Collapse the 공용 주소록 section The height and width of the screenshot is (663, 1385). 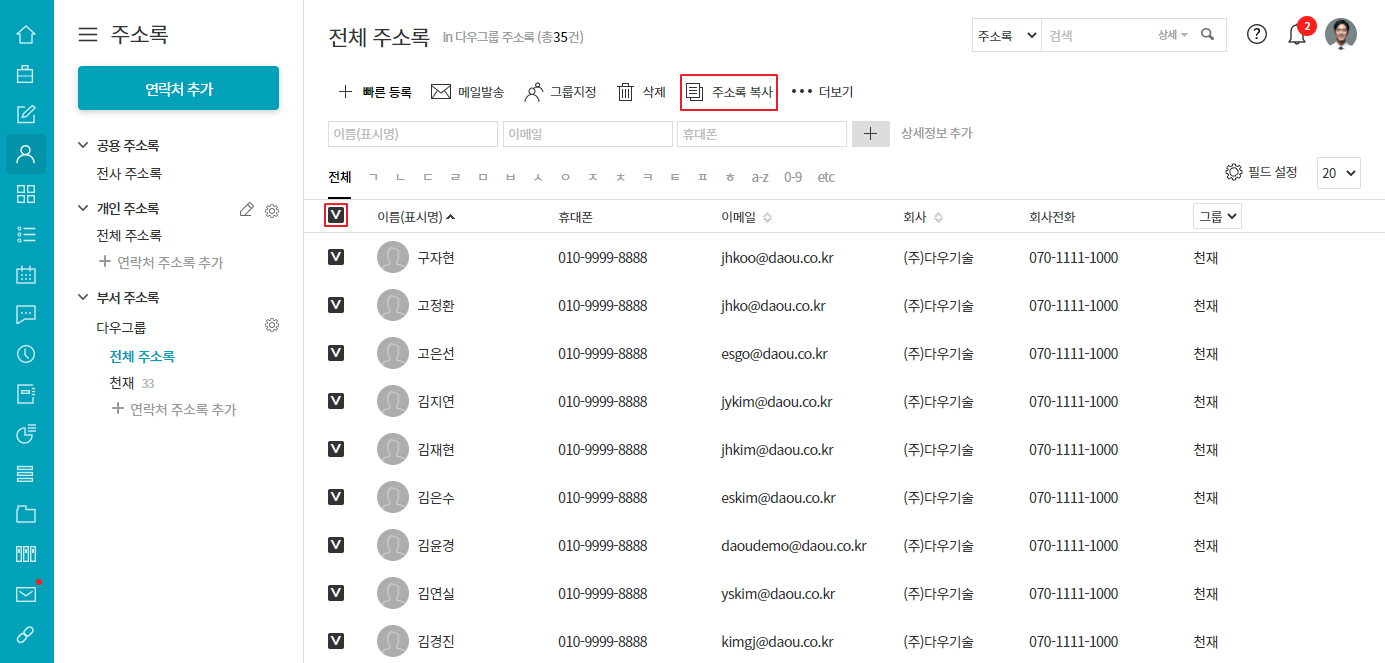pos(84,146)
